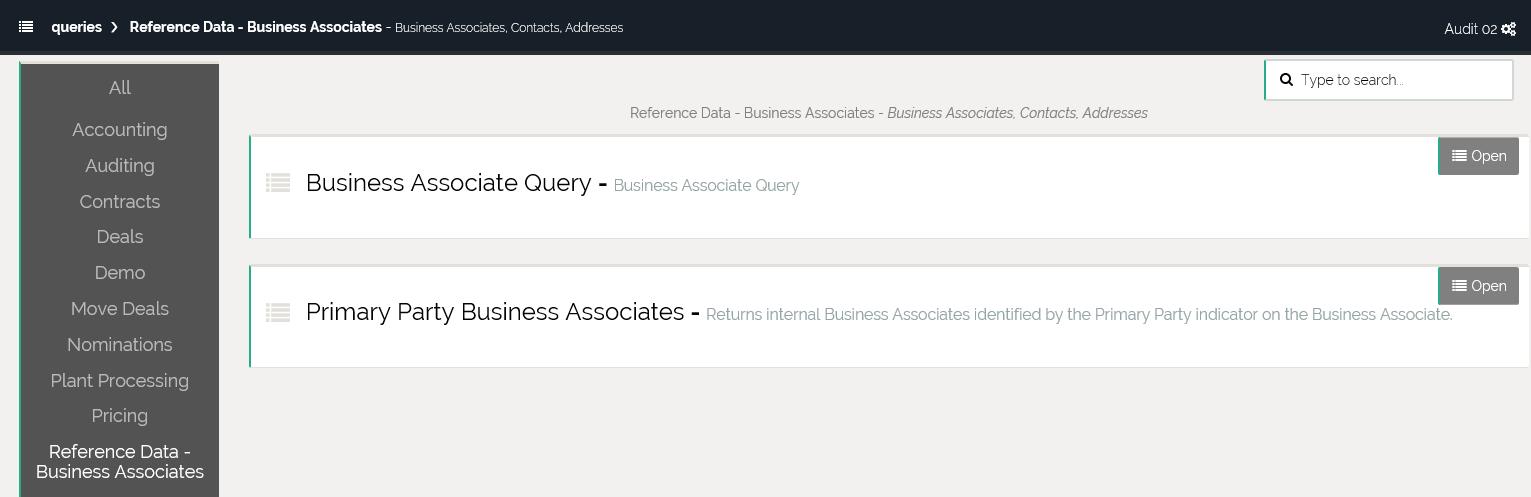
Task: Switch to the Accounting category
Action: pos(119,130)
